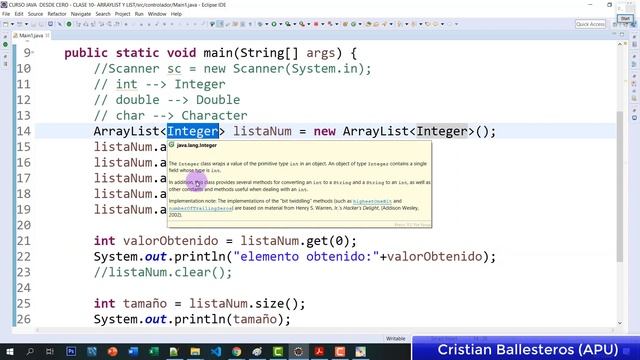Click the green Run button in toolbar
640x360 pixels.
coord(274,24)
